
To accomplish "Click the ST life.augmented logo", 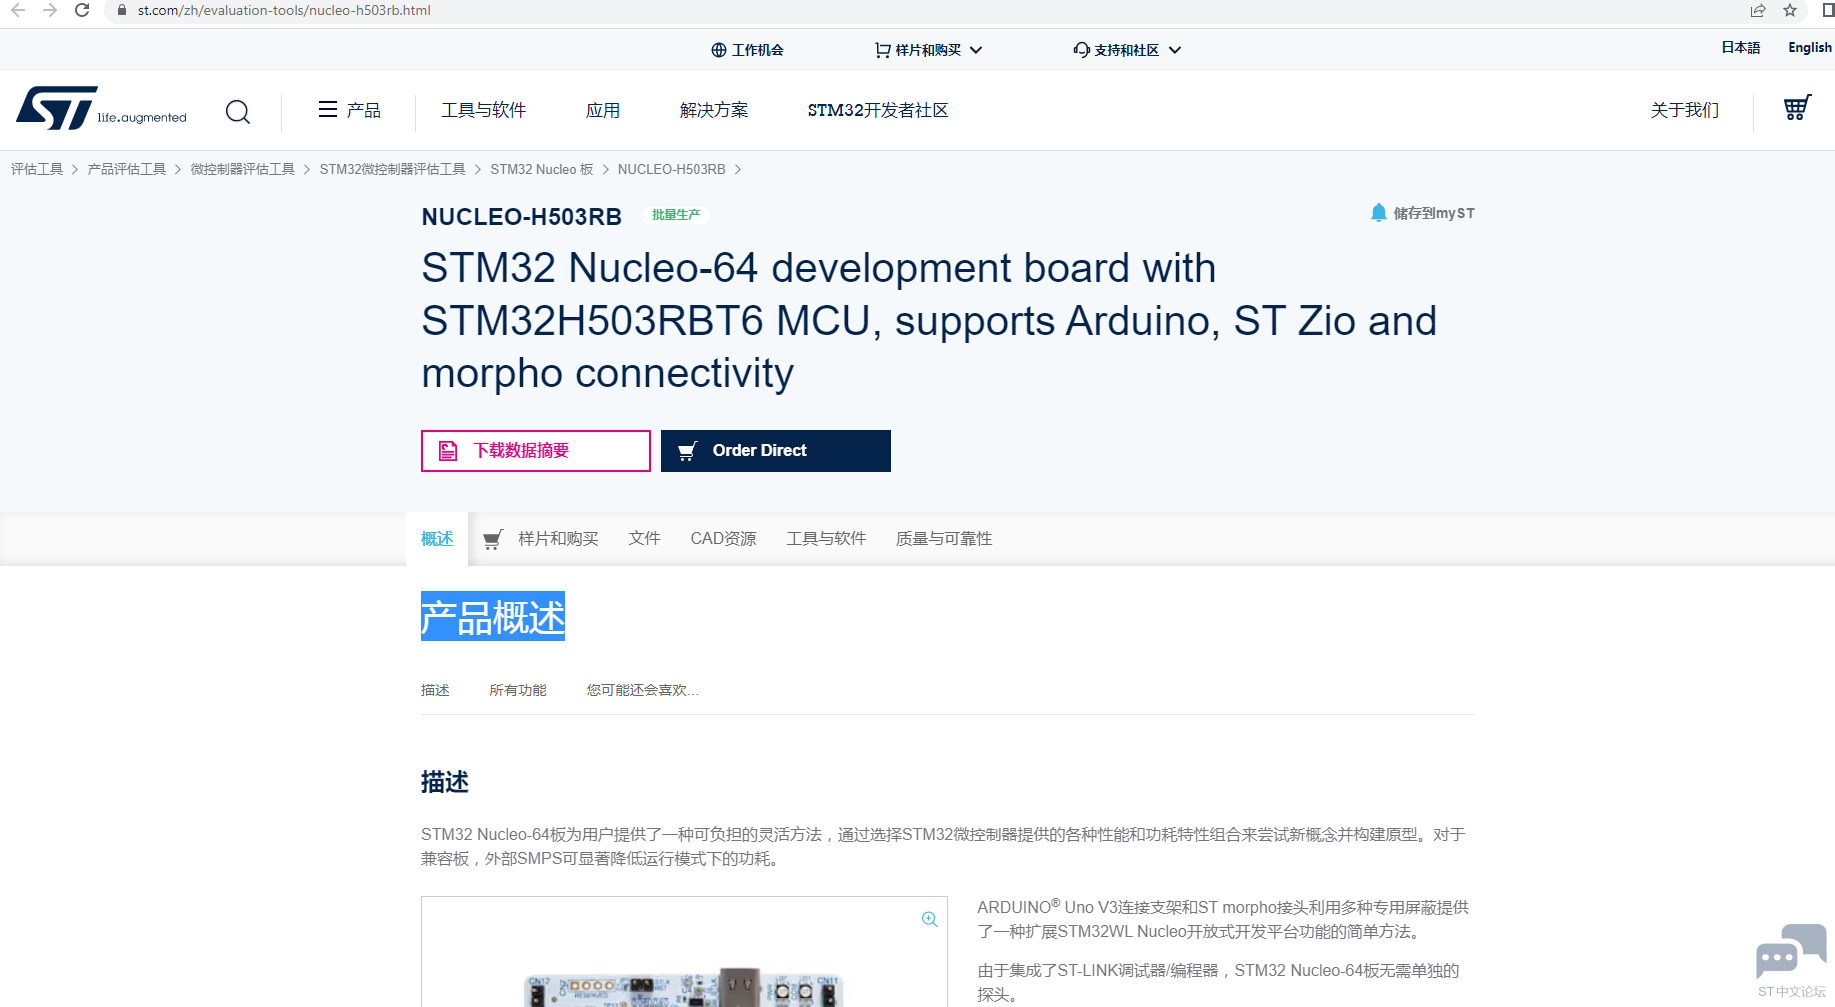I will click(101, 108).
